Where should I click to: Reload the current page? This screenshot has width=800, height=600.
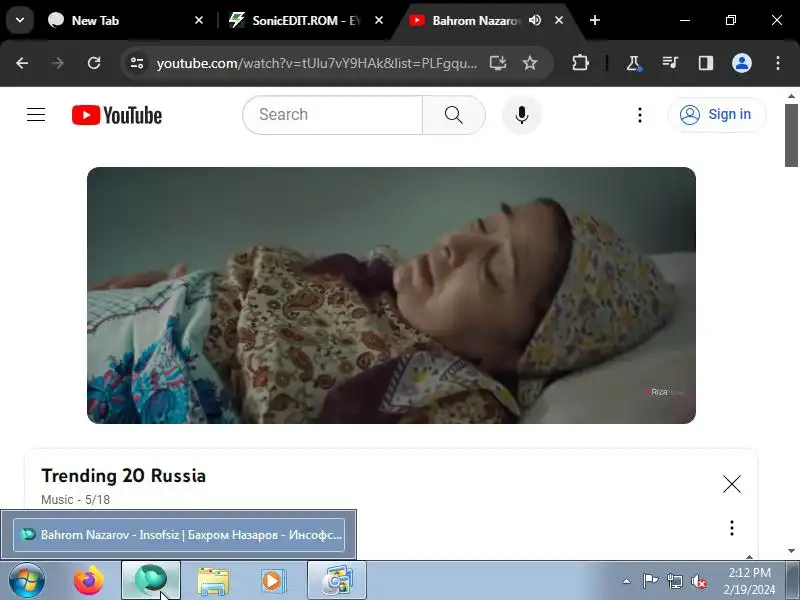94,63
